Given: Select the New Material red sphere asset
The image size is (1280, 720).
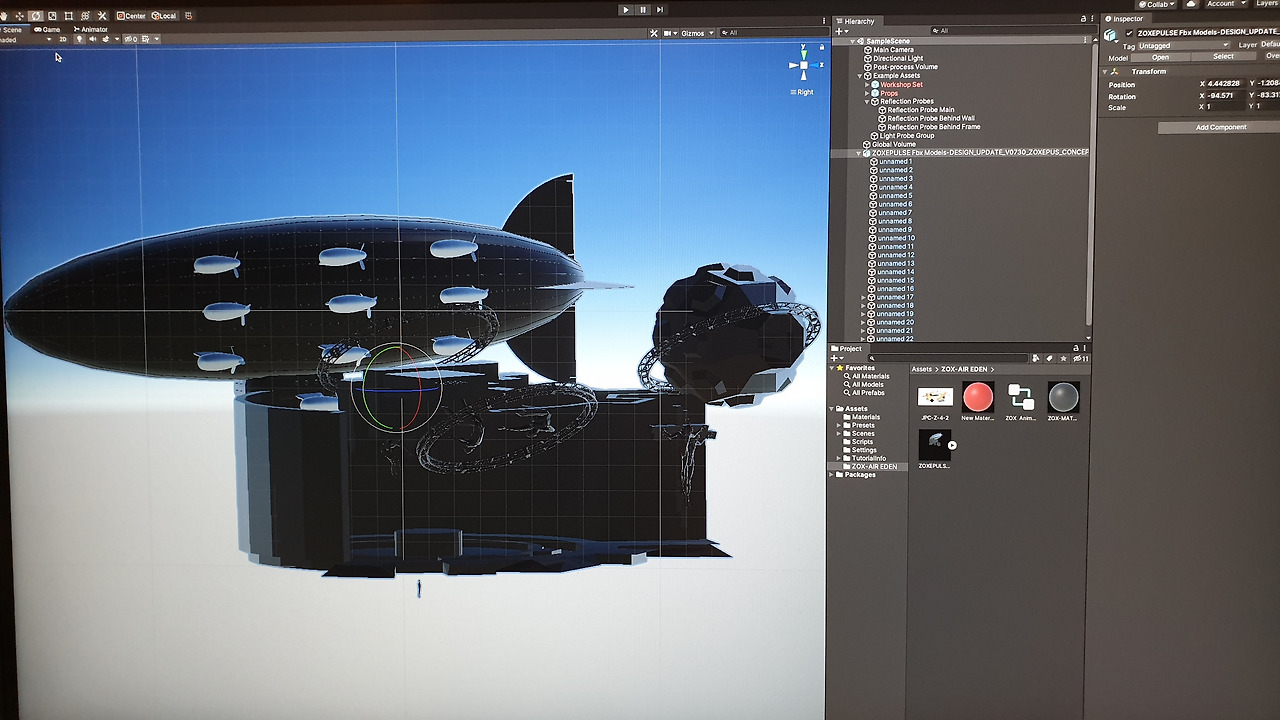Looking at the screenshot, I should pyautogui.click(x=978, y=397).
